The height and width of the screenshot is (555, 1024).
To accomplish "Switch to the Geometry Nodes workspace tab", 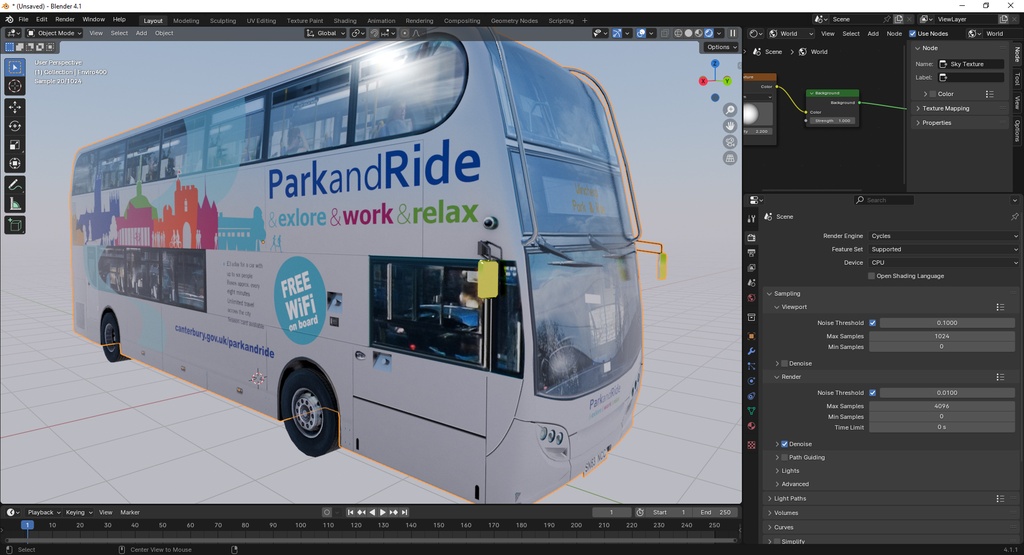I will (x=514, y=21).
